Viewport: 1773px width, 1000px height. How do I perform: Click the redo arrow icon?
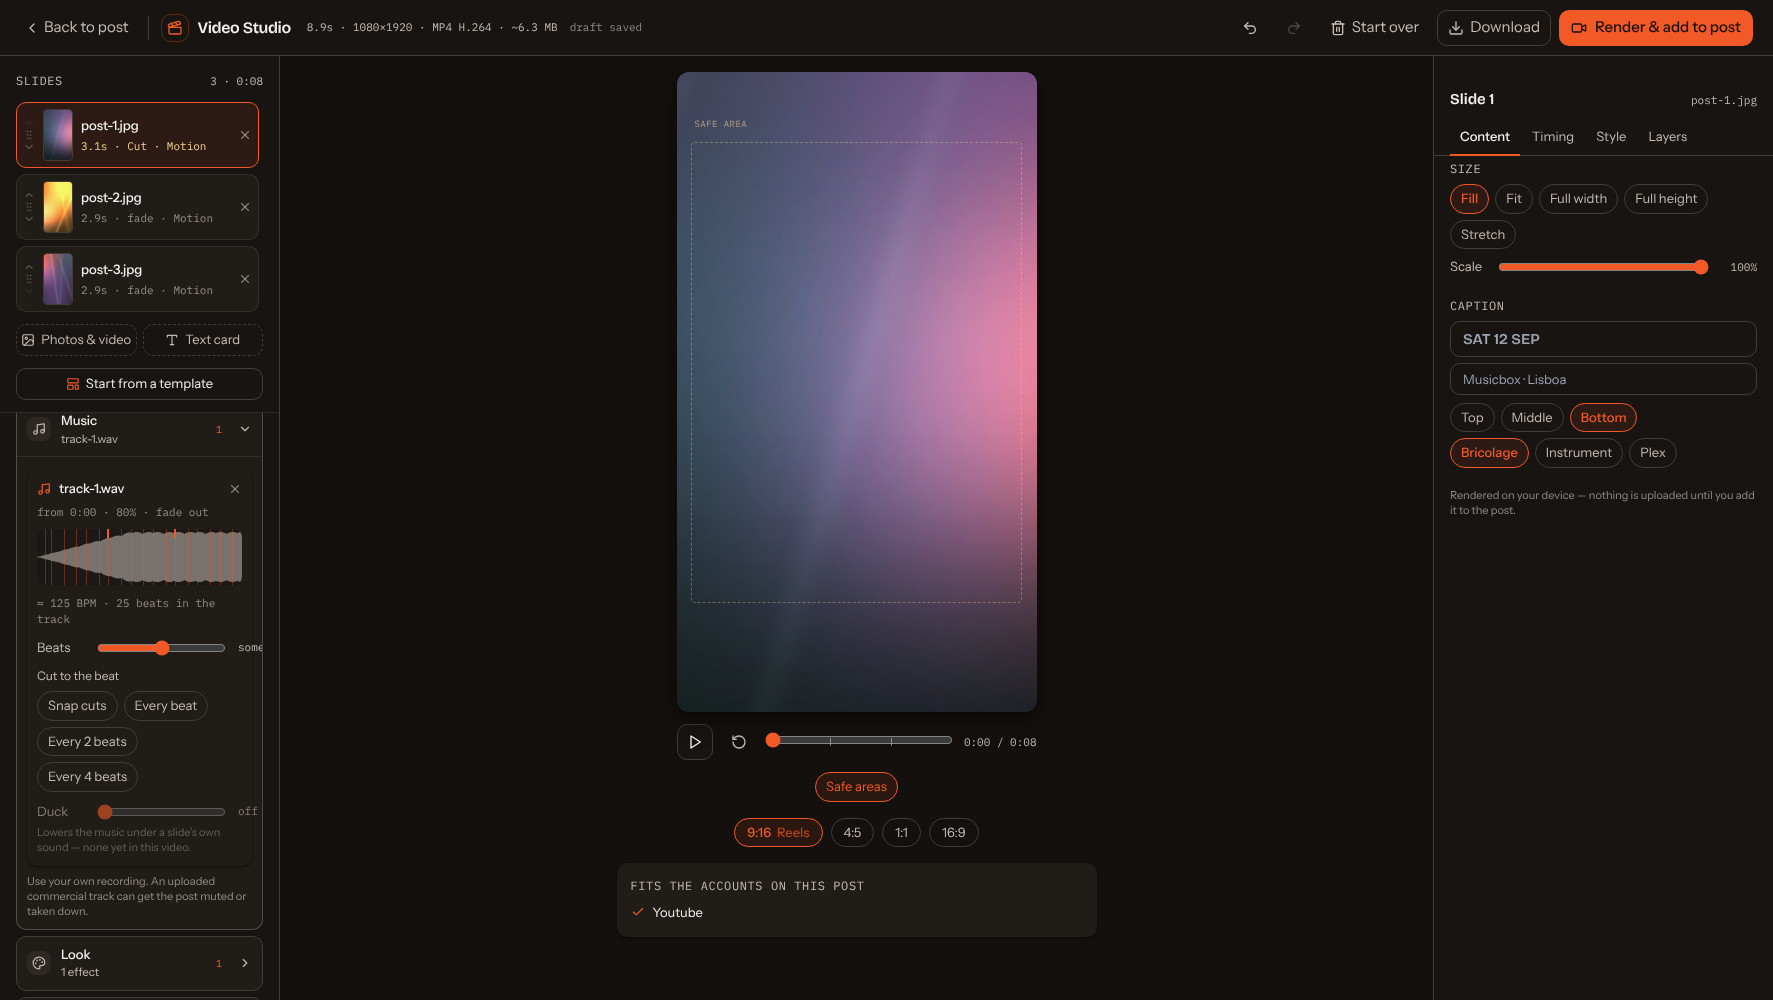(x=1294, y=28)
